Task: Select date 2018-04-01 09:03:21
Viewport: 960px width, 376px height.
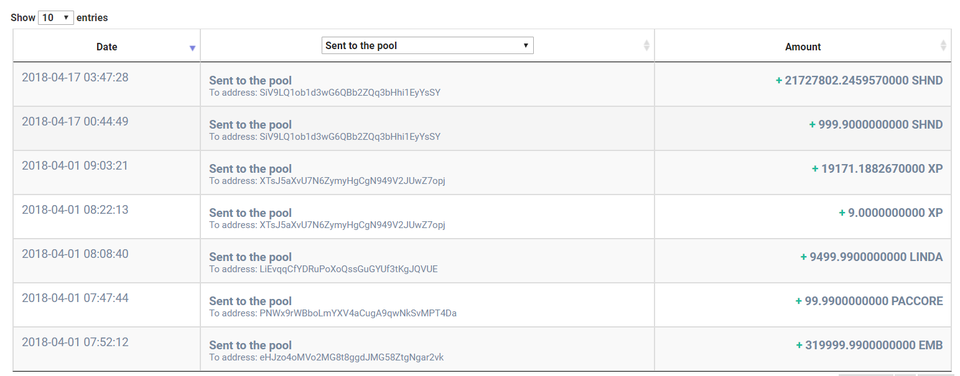Action: click(75, 165)
